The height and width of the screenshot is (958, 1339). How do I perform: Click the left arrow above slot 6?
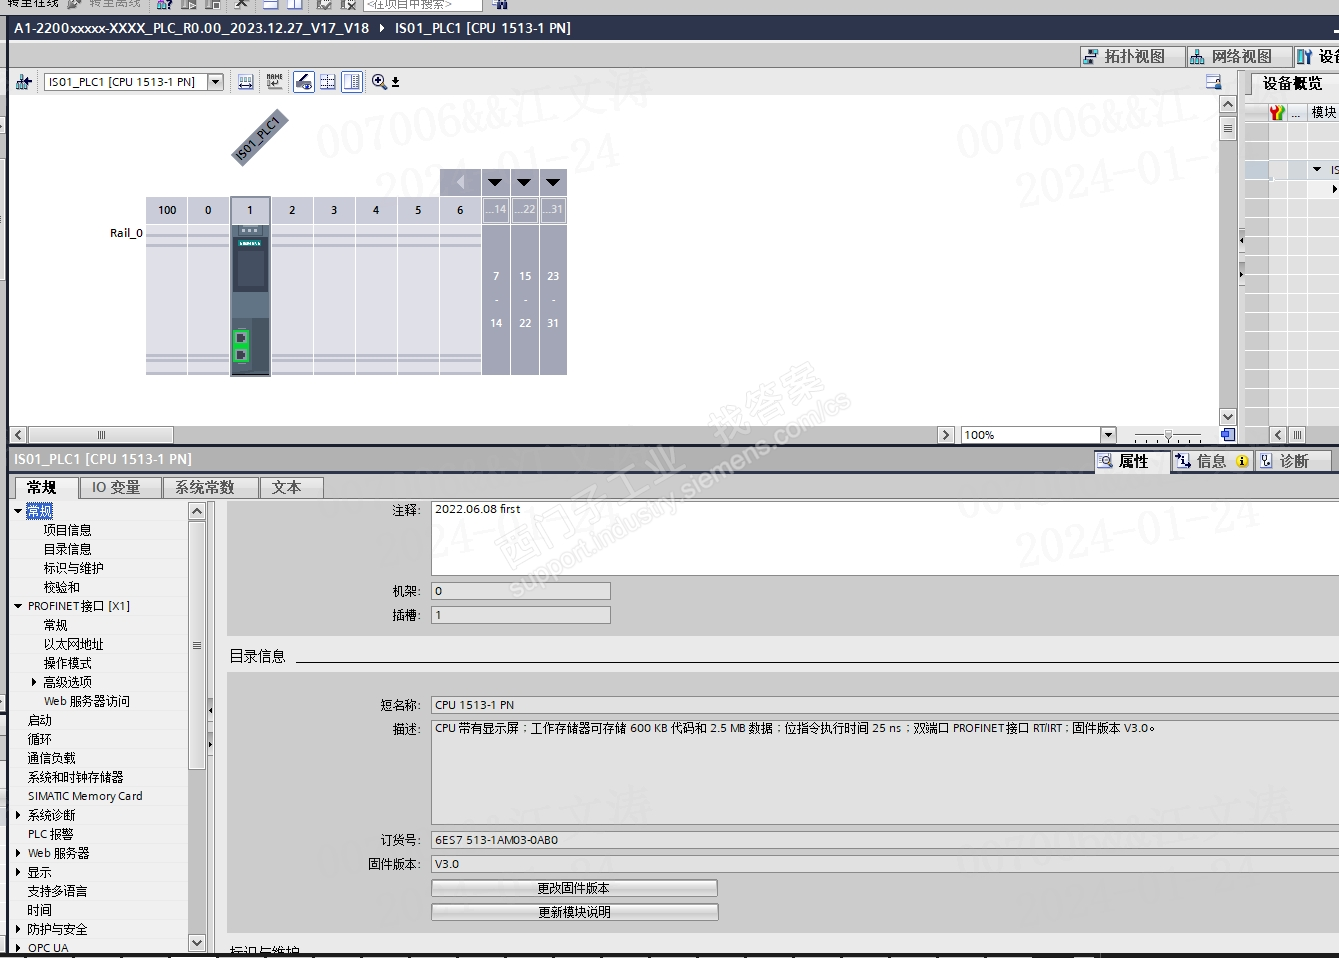(460, 183)
